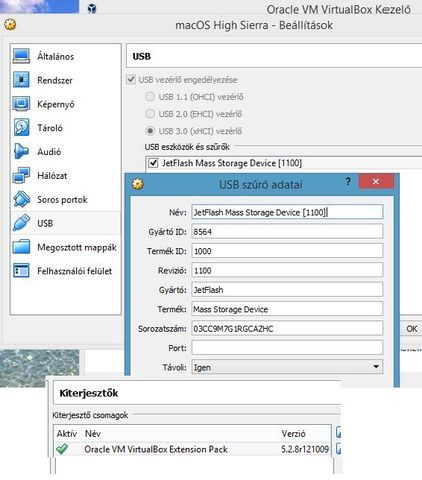This screenshot has height=480, width=422.
Task: Click the Gyártó field containing JetFlash
Action: (x=287, y=289)
